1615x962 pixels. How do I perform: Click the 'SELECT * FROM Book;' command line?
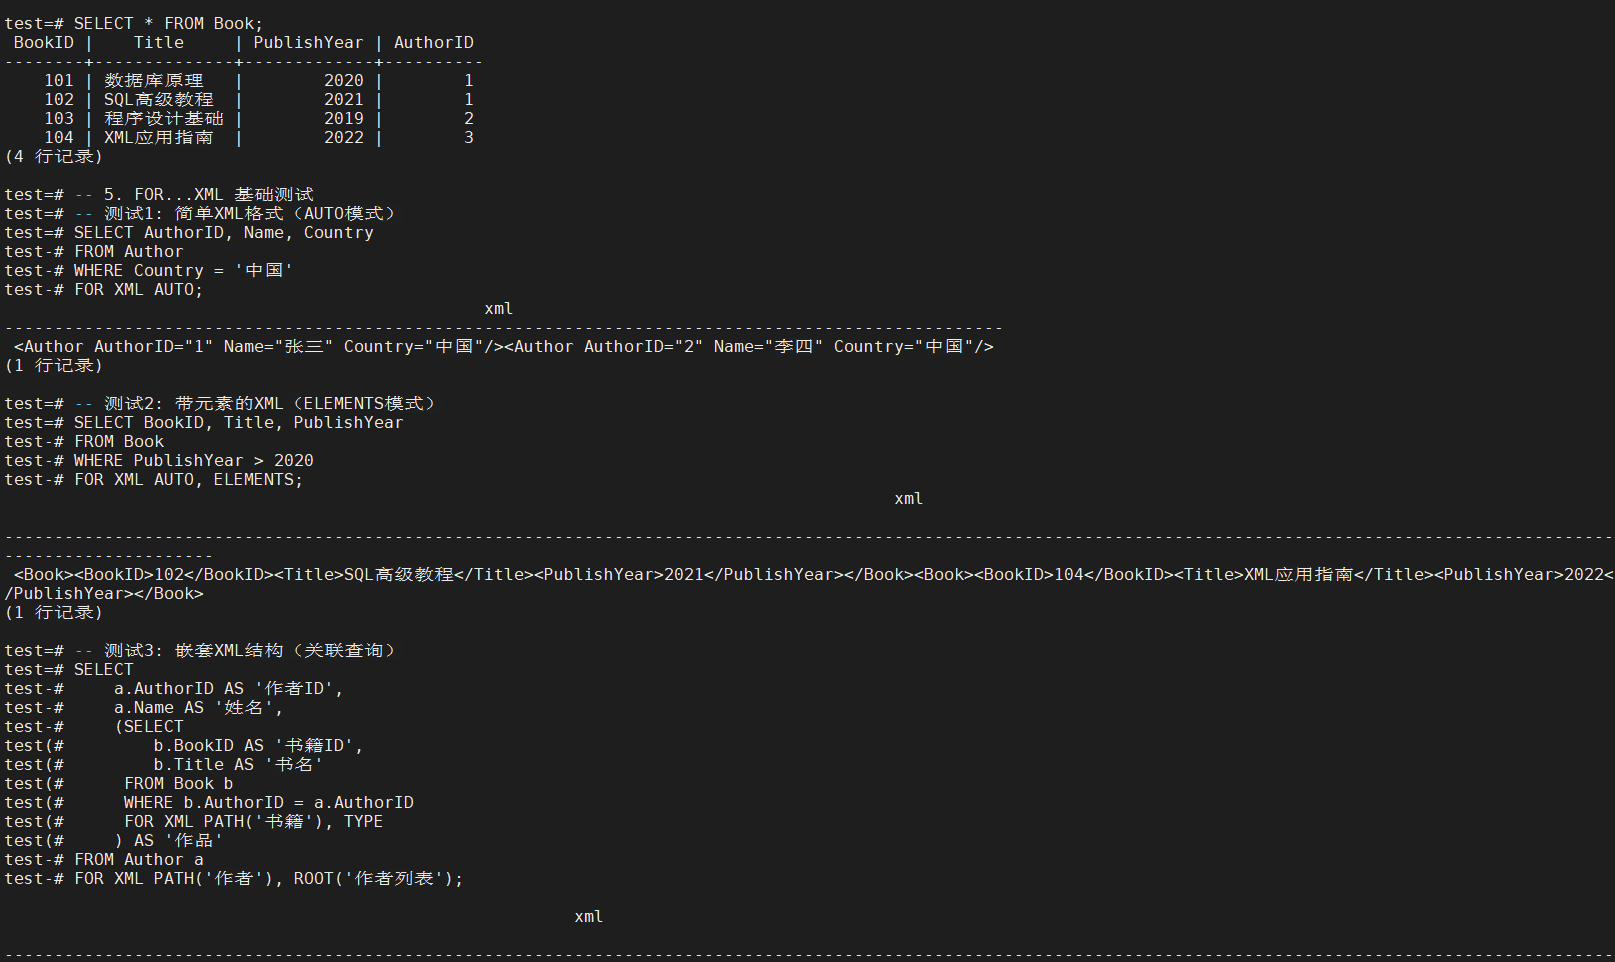(168, 23)
